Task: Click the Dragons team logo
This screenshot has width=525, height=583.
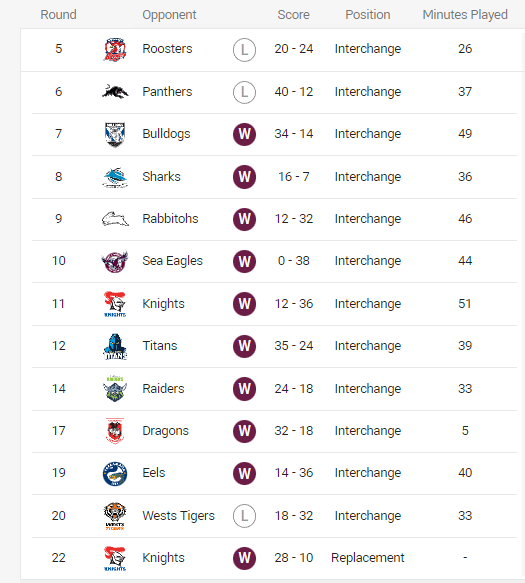Action: [x=115, y=431]
